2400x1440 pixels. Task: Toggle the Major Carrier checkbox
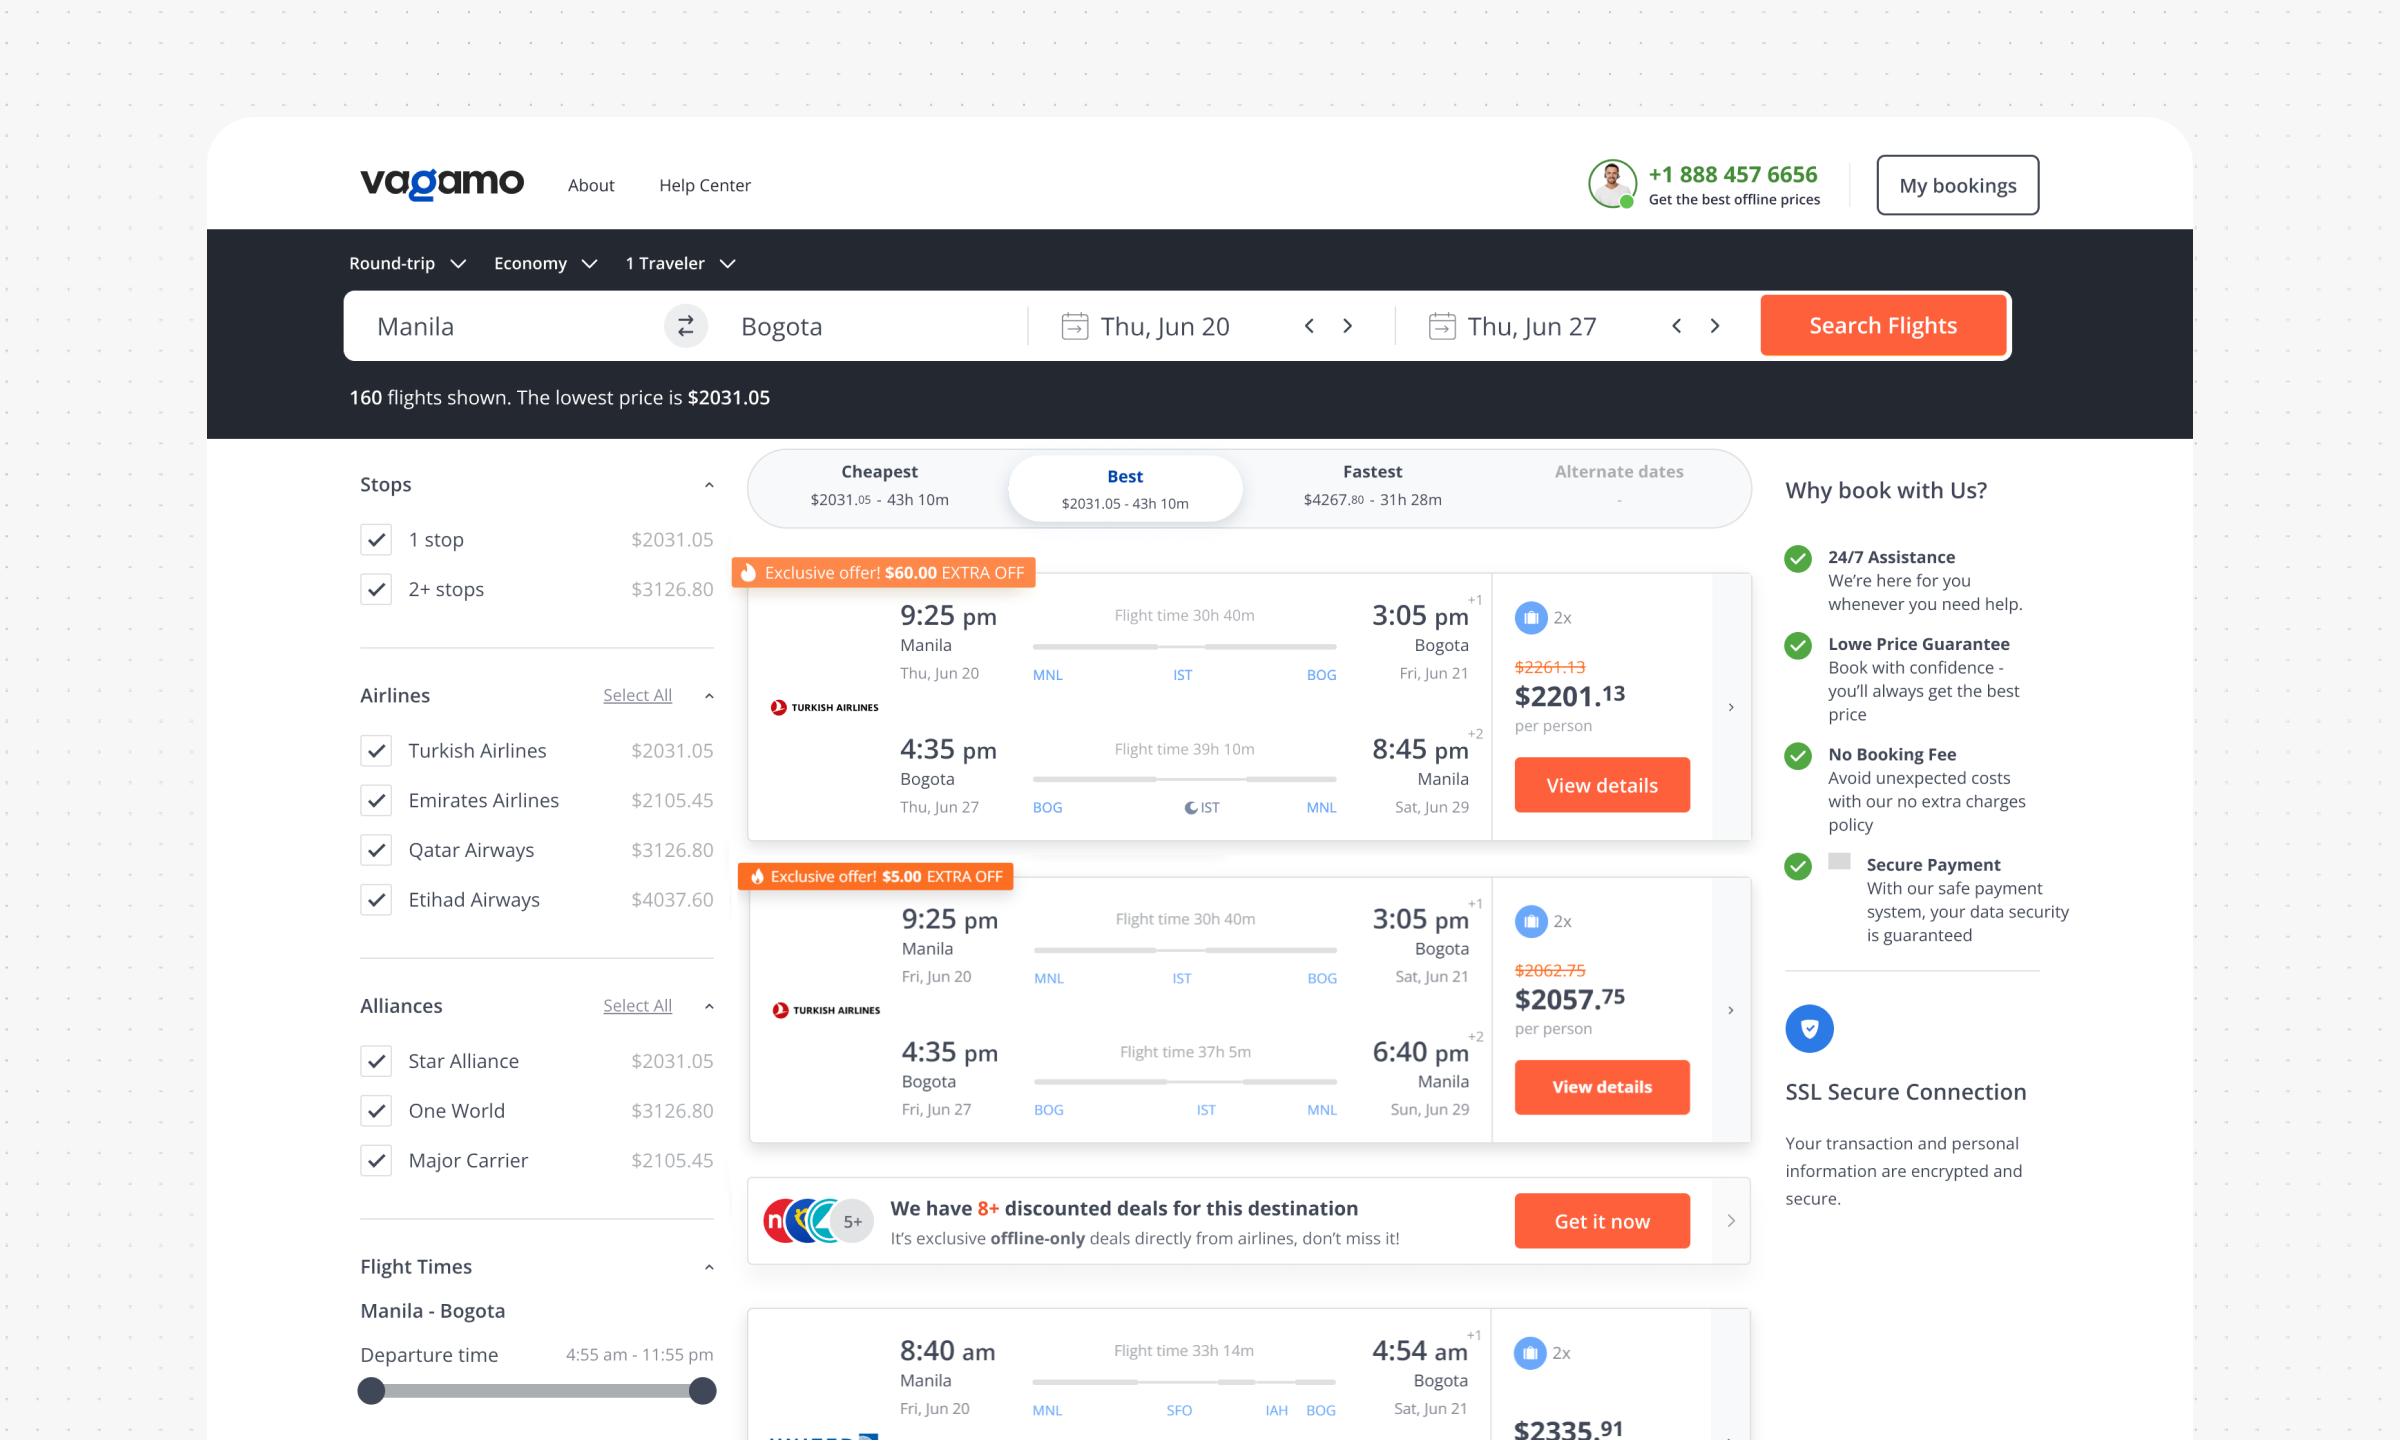[x=376, y=1161]
